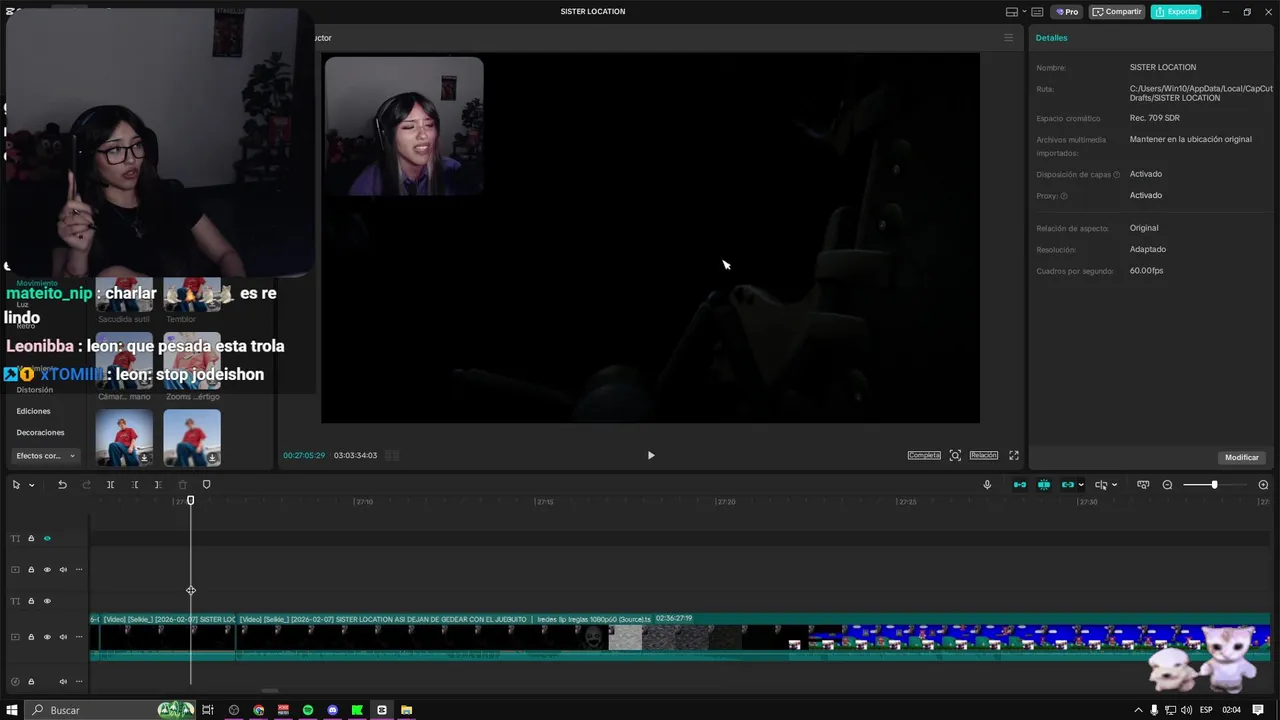Image resolution: width=1280 pixels, height=720 pixels.
Task: Open the Efectos cor... dropdown
Action: (x=46, y=456)
